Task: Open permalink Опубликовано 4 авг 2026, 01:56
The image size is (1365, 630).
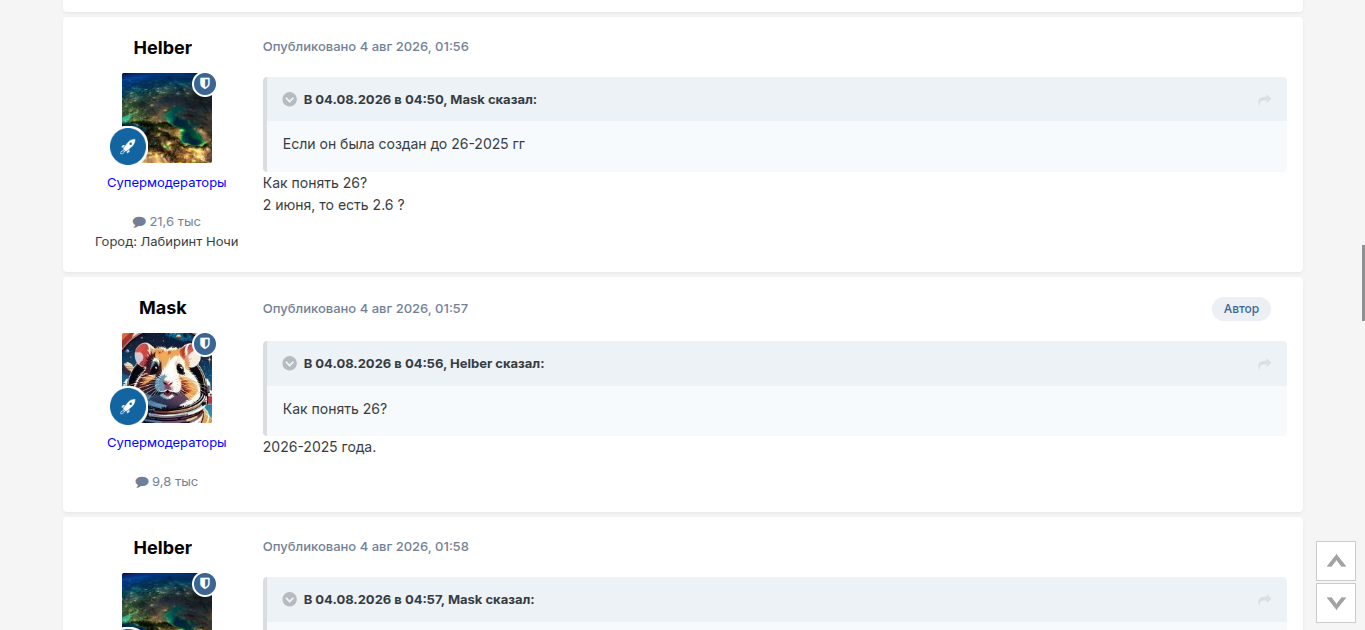Action: [x=366, y=47]
